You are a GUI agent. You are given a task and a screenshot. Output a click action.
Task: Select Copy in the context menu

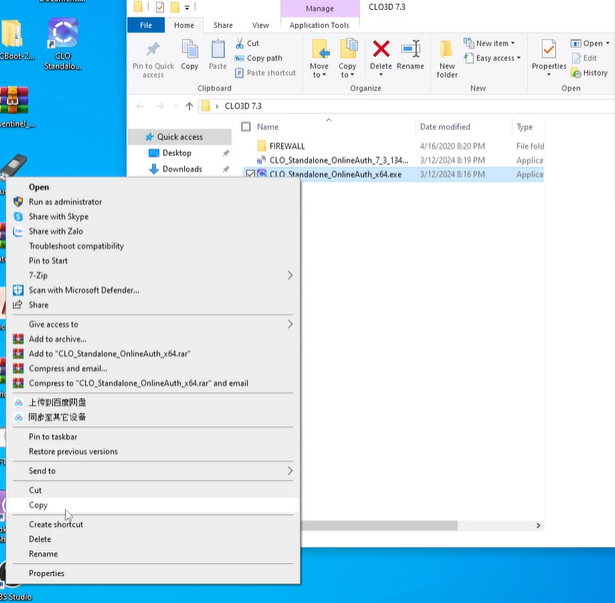(38, 505)
